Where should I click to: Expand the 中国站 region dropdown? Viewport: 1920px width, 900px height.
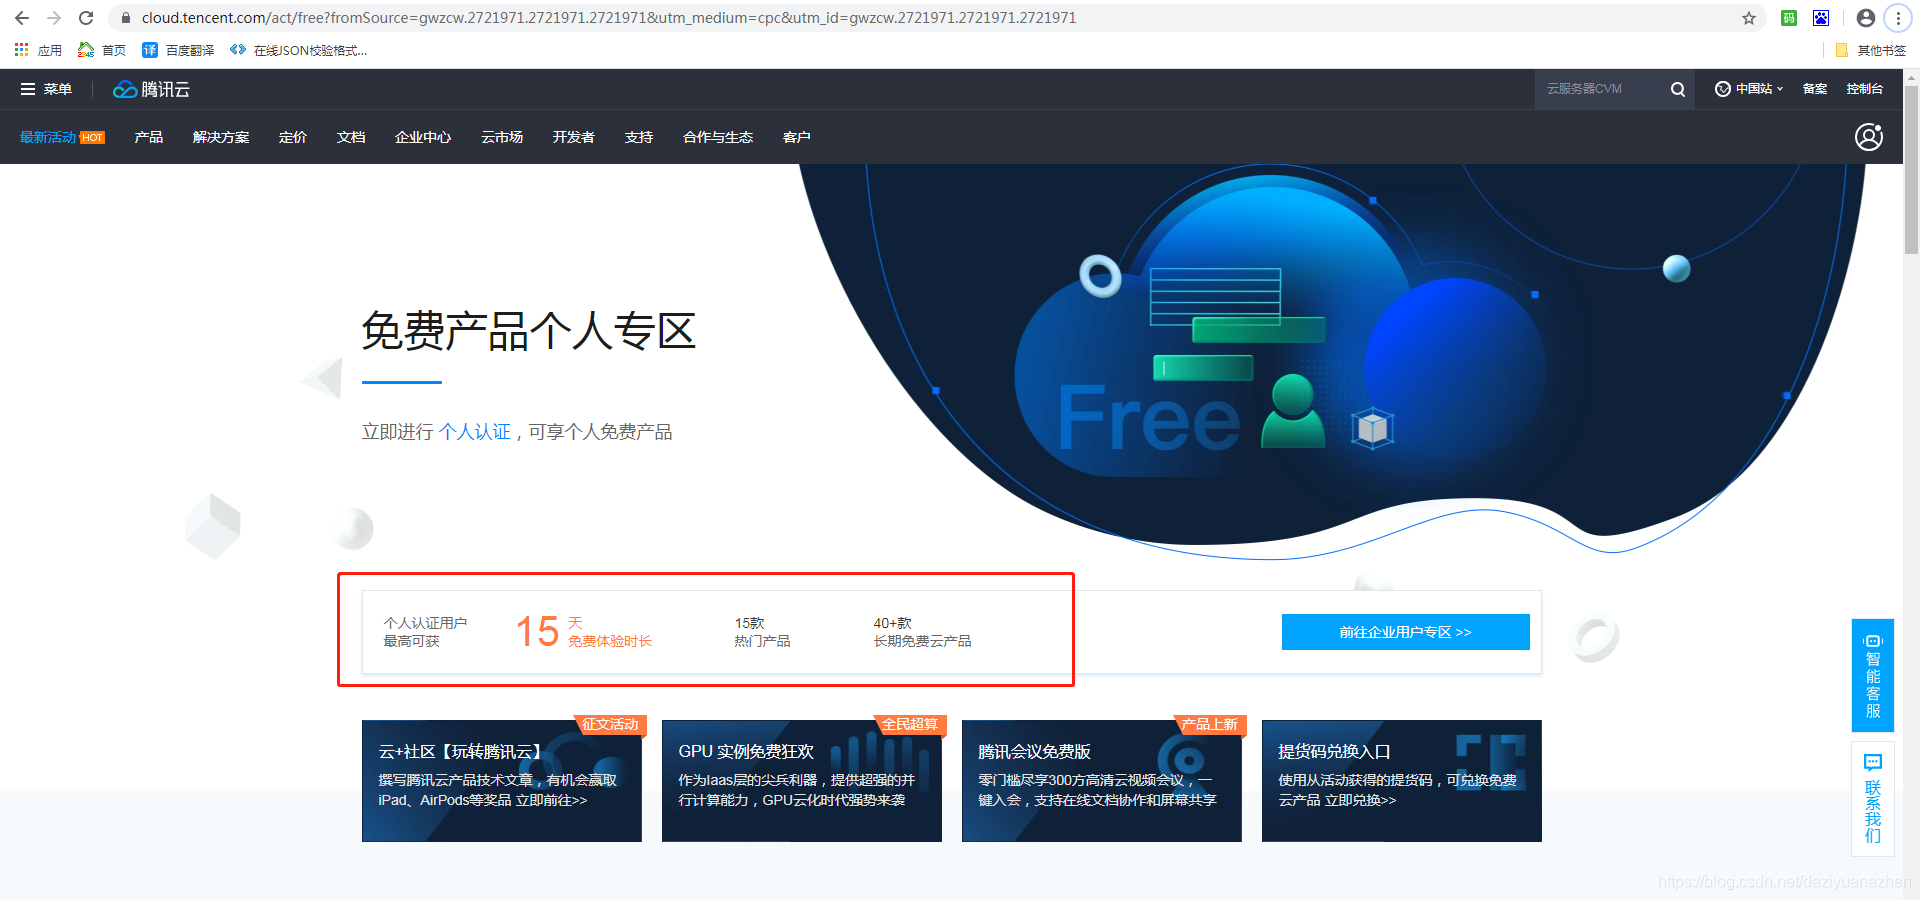click(x=1750, y=89)
